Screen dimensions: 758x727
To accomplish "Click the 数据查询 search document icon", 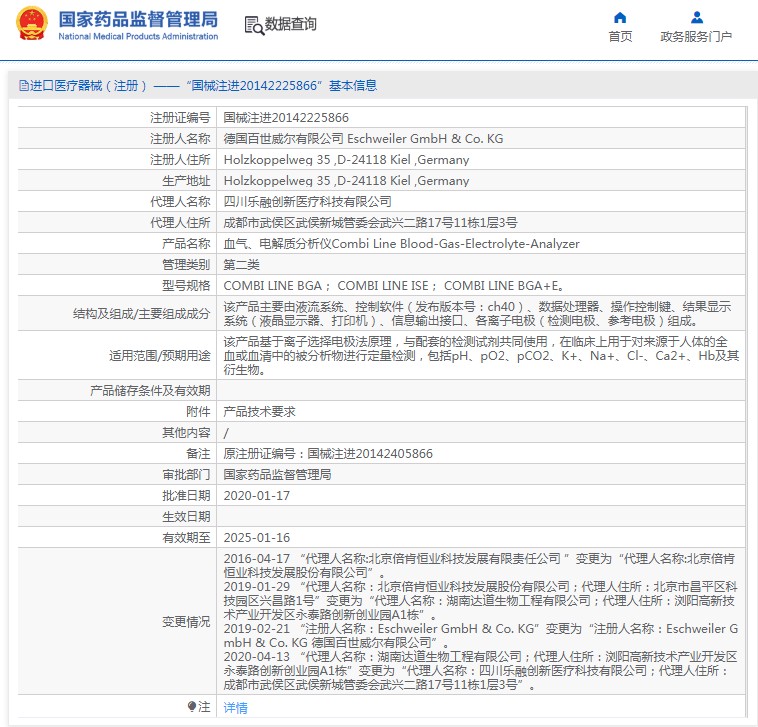I will pos(254,25).
